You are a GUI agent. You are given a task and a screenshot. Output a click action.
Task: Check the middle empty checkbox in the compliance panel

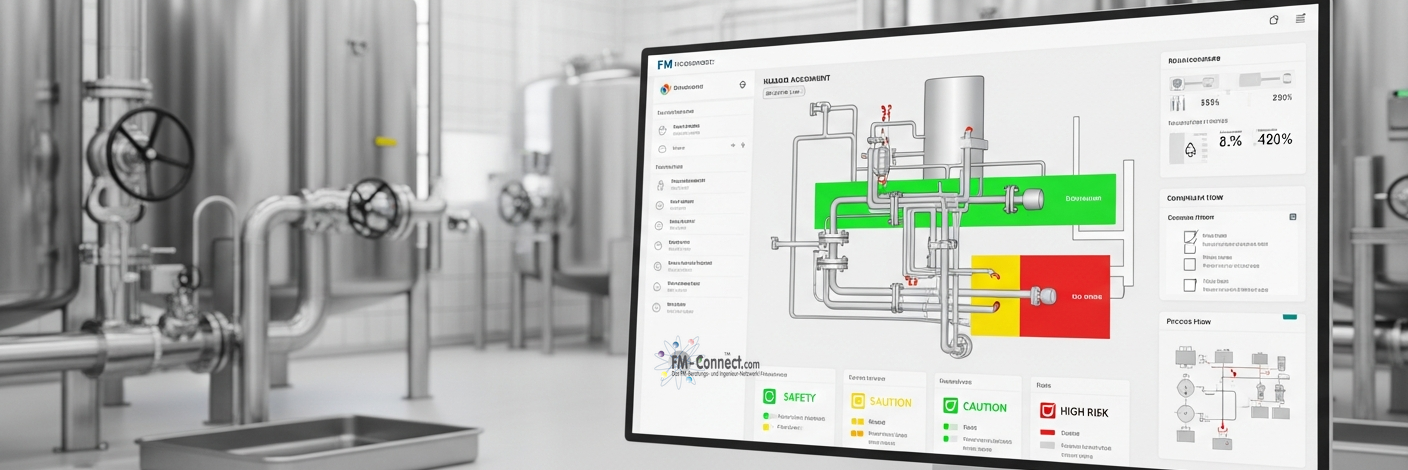point(1190,264)
